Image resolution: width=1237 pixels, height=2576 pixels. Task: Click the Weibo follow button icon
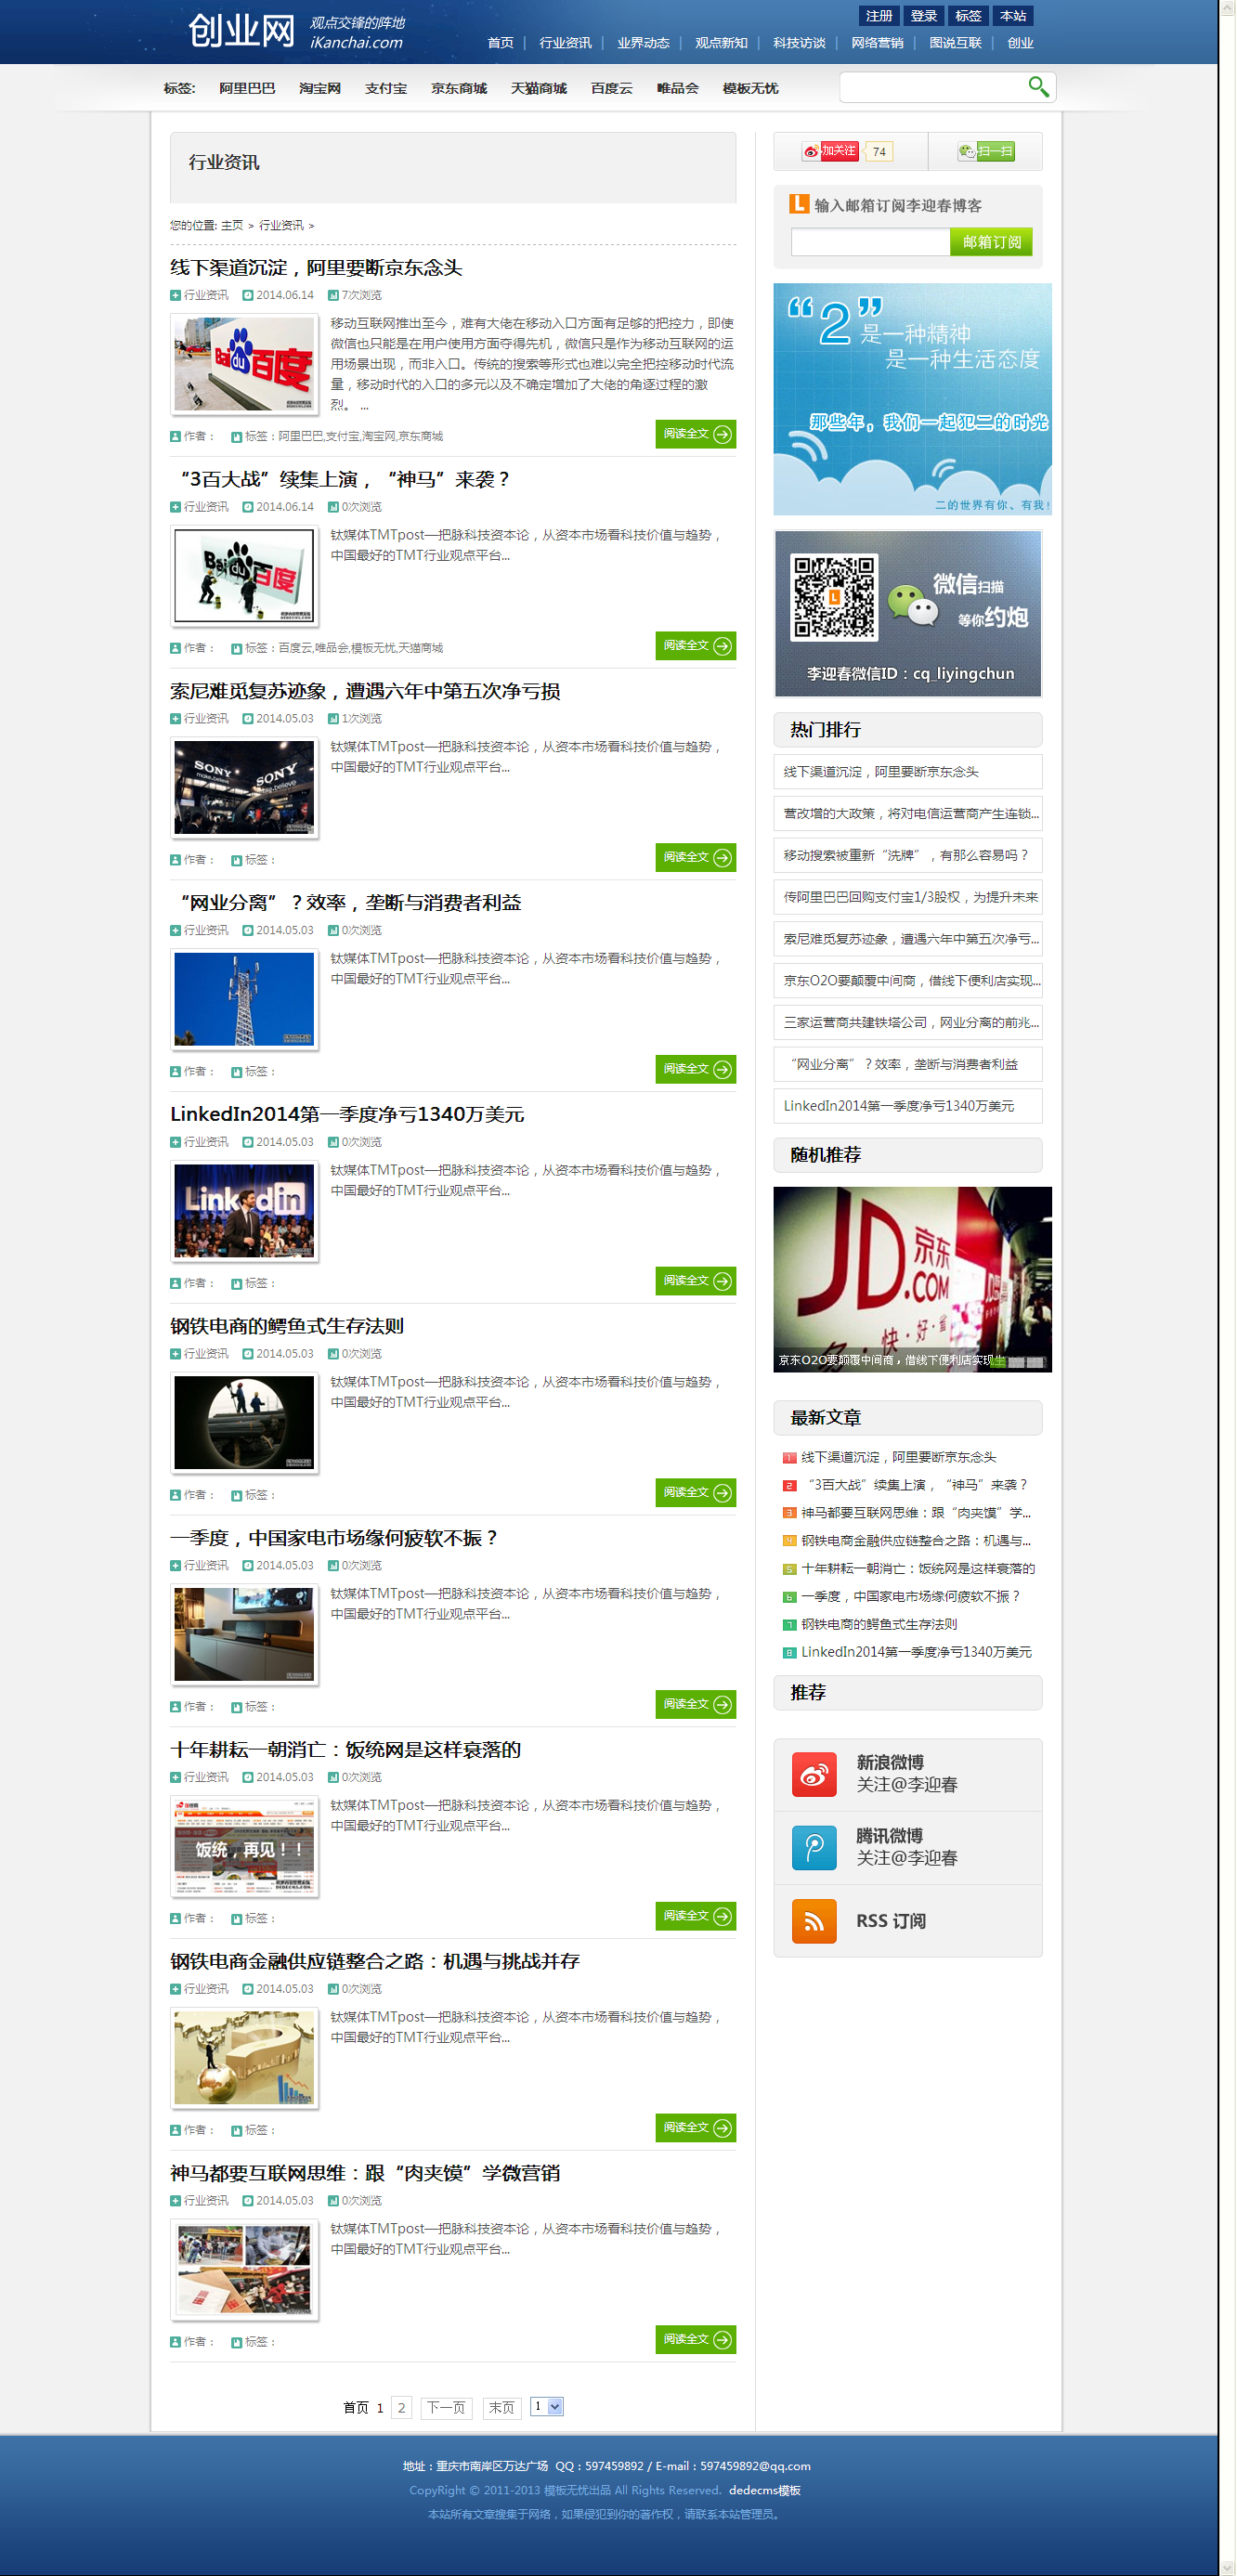coord(830,151)
